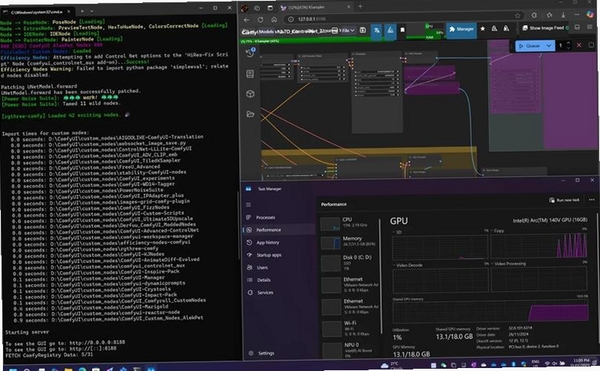Image resolution: width=600 pixels, height=371 pixels.
Task: Select Disk 0 (C: D:) performance item
Action: pyautogui.click(x=348, y=263)
